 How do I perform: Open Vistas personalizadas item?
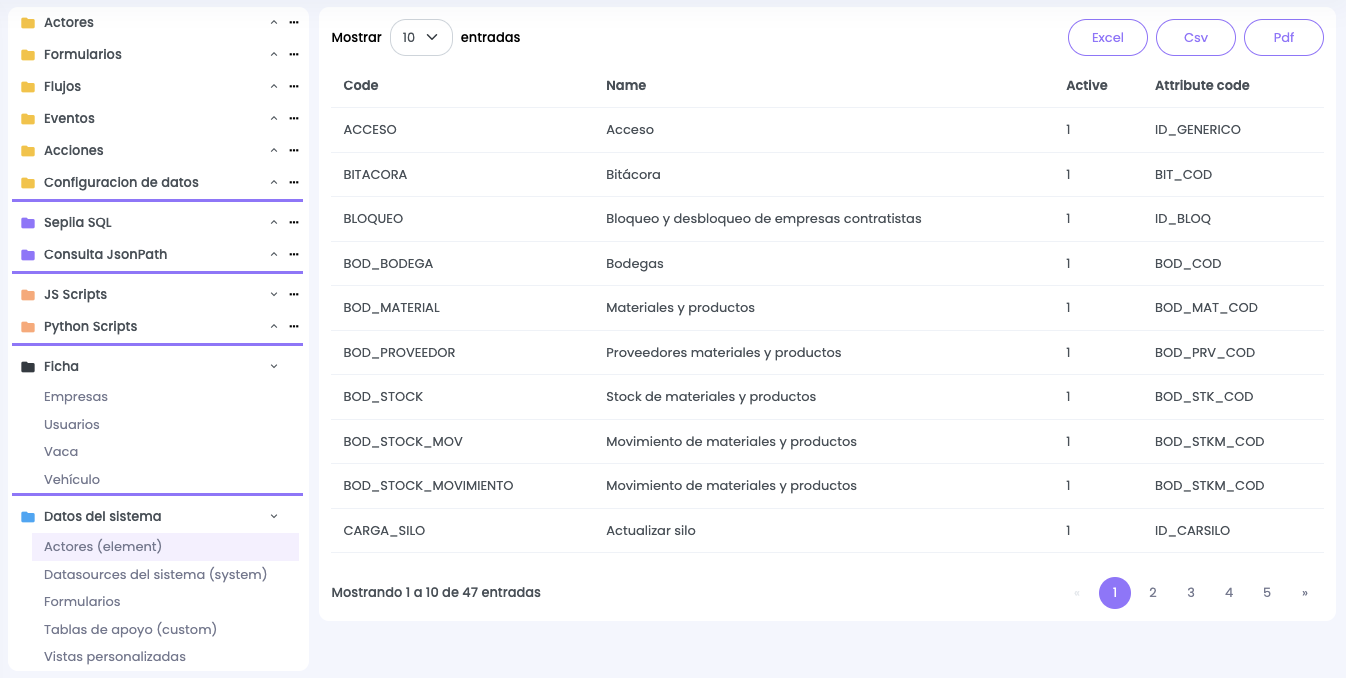pos(115,657)
